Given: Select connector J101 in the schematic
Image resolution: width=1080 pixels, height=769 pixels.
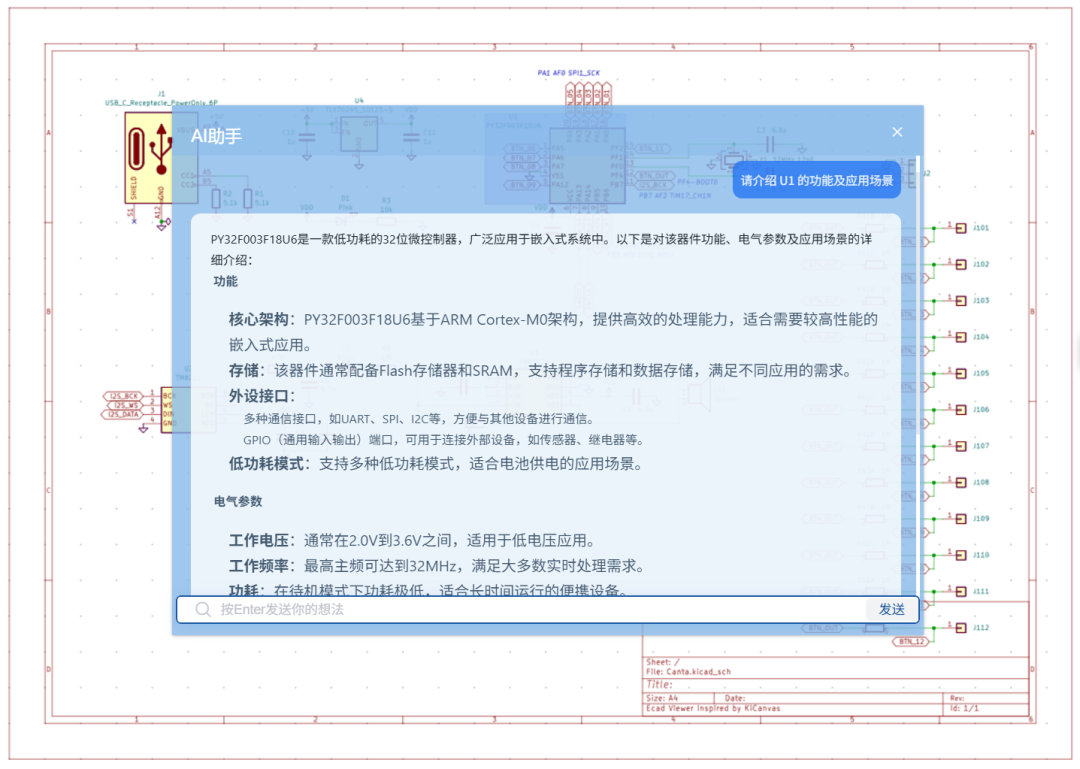Looking at the screenshot, I should click(x=961, y=228).
